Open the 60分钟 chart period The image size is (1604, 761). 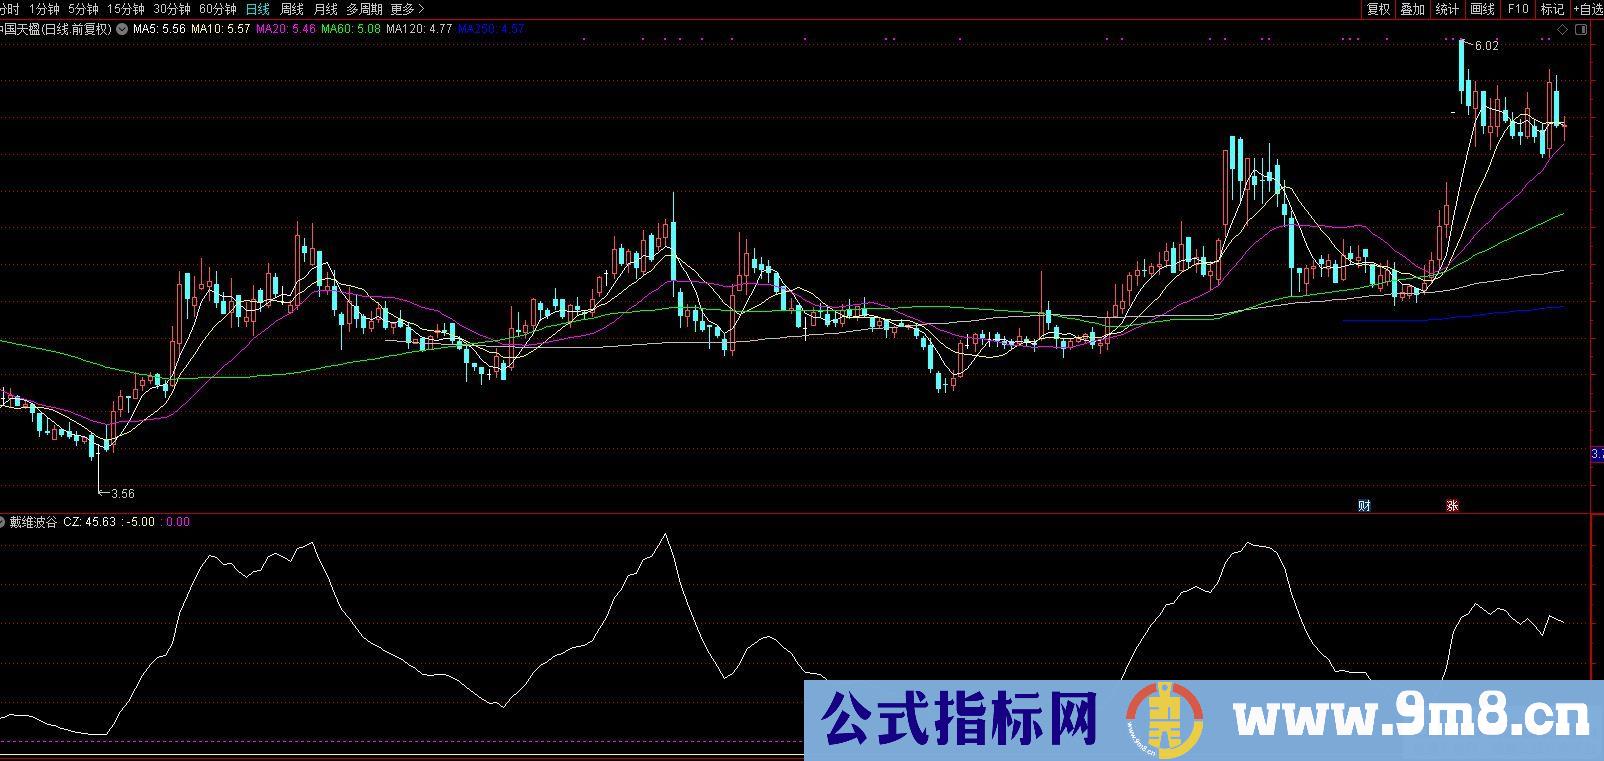tap(217, 9)
